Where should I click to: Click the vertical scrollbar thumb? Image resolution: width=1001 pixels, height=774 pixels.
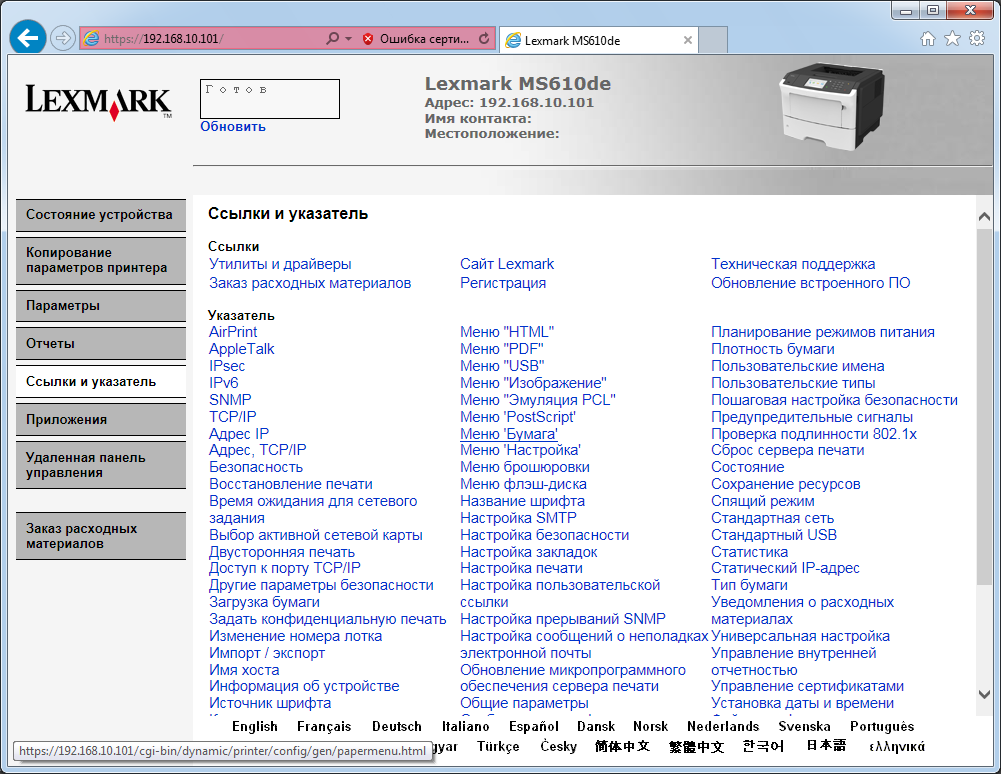click(984, 406)
